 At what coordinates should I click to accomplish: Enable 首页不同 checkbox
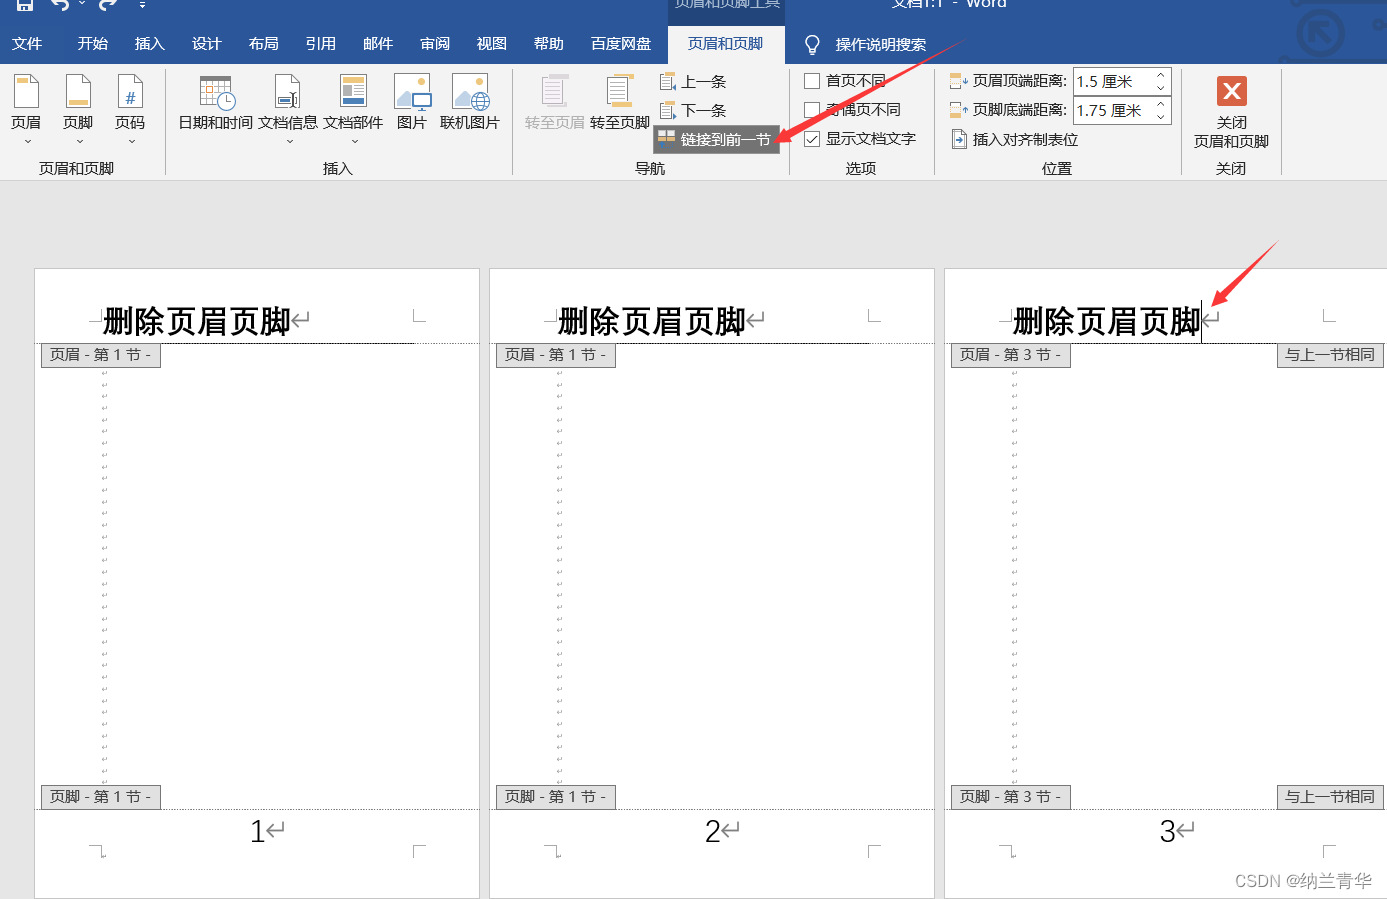[812, 81]
